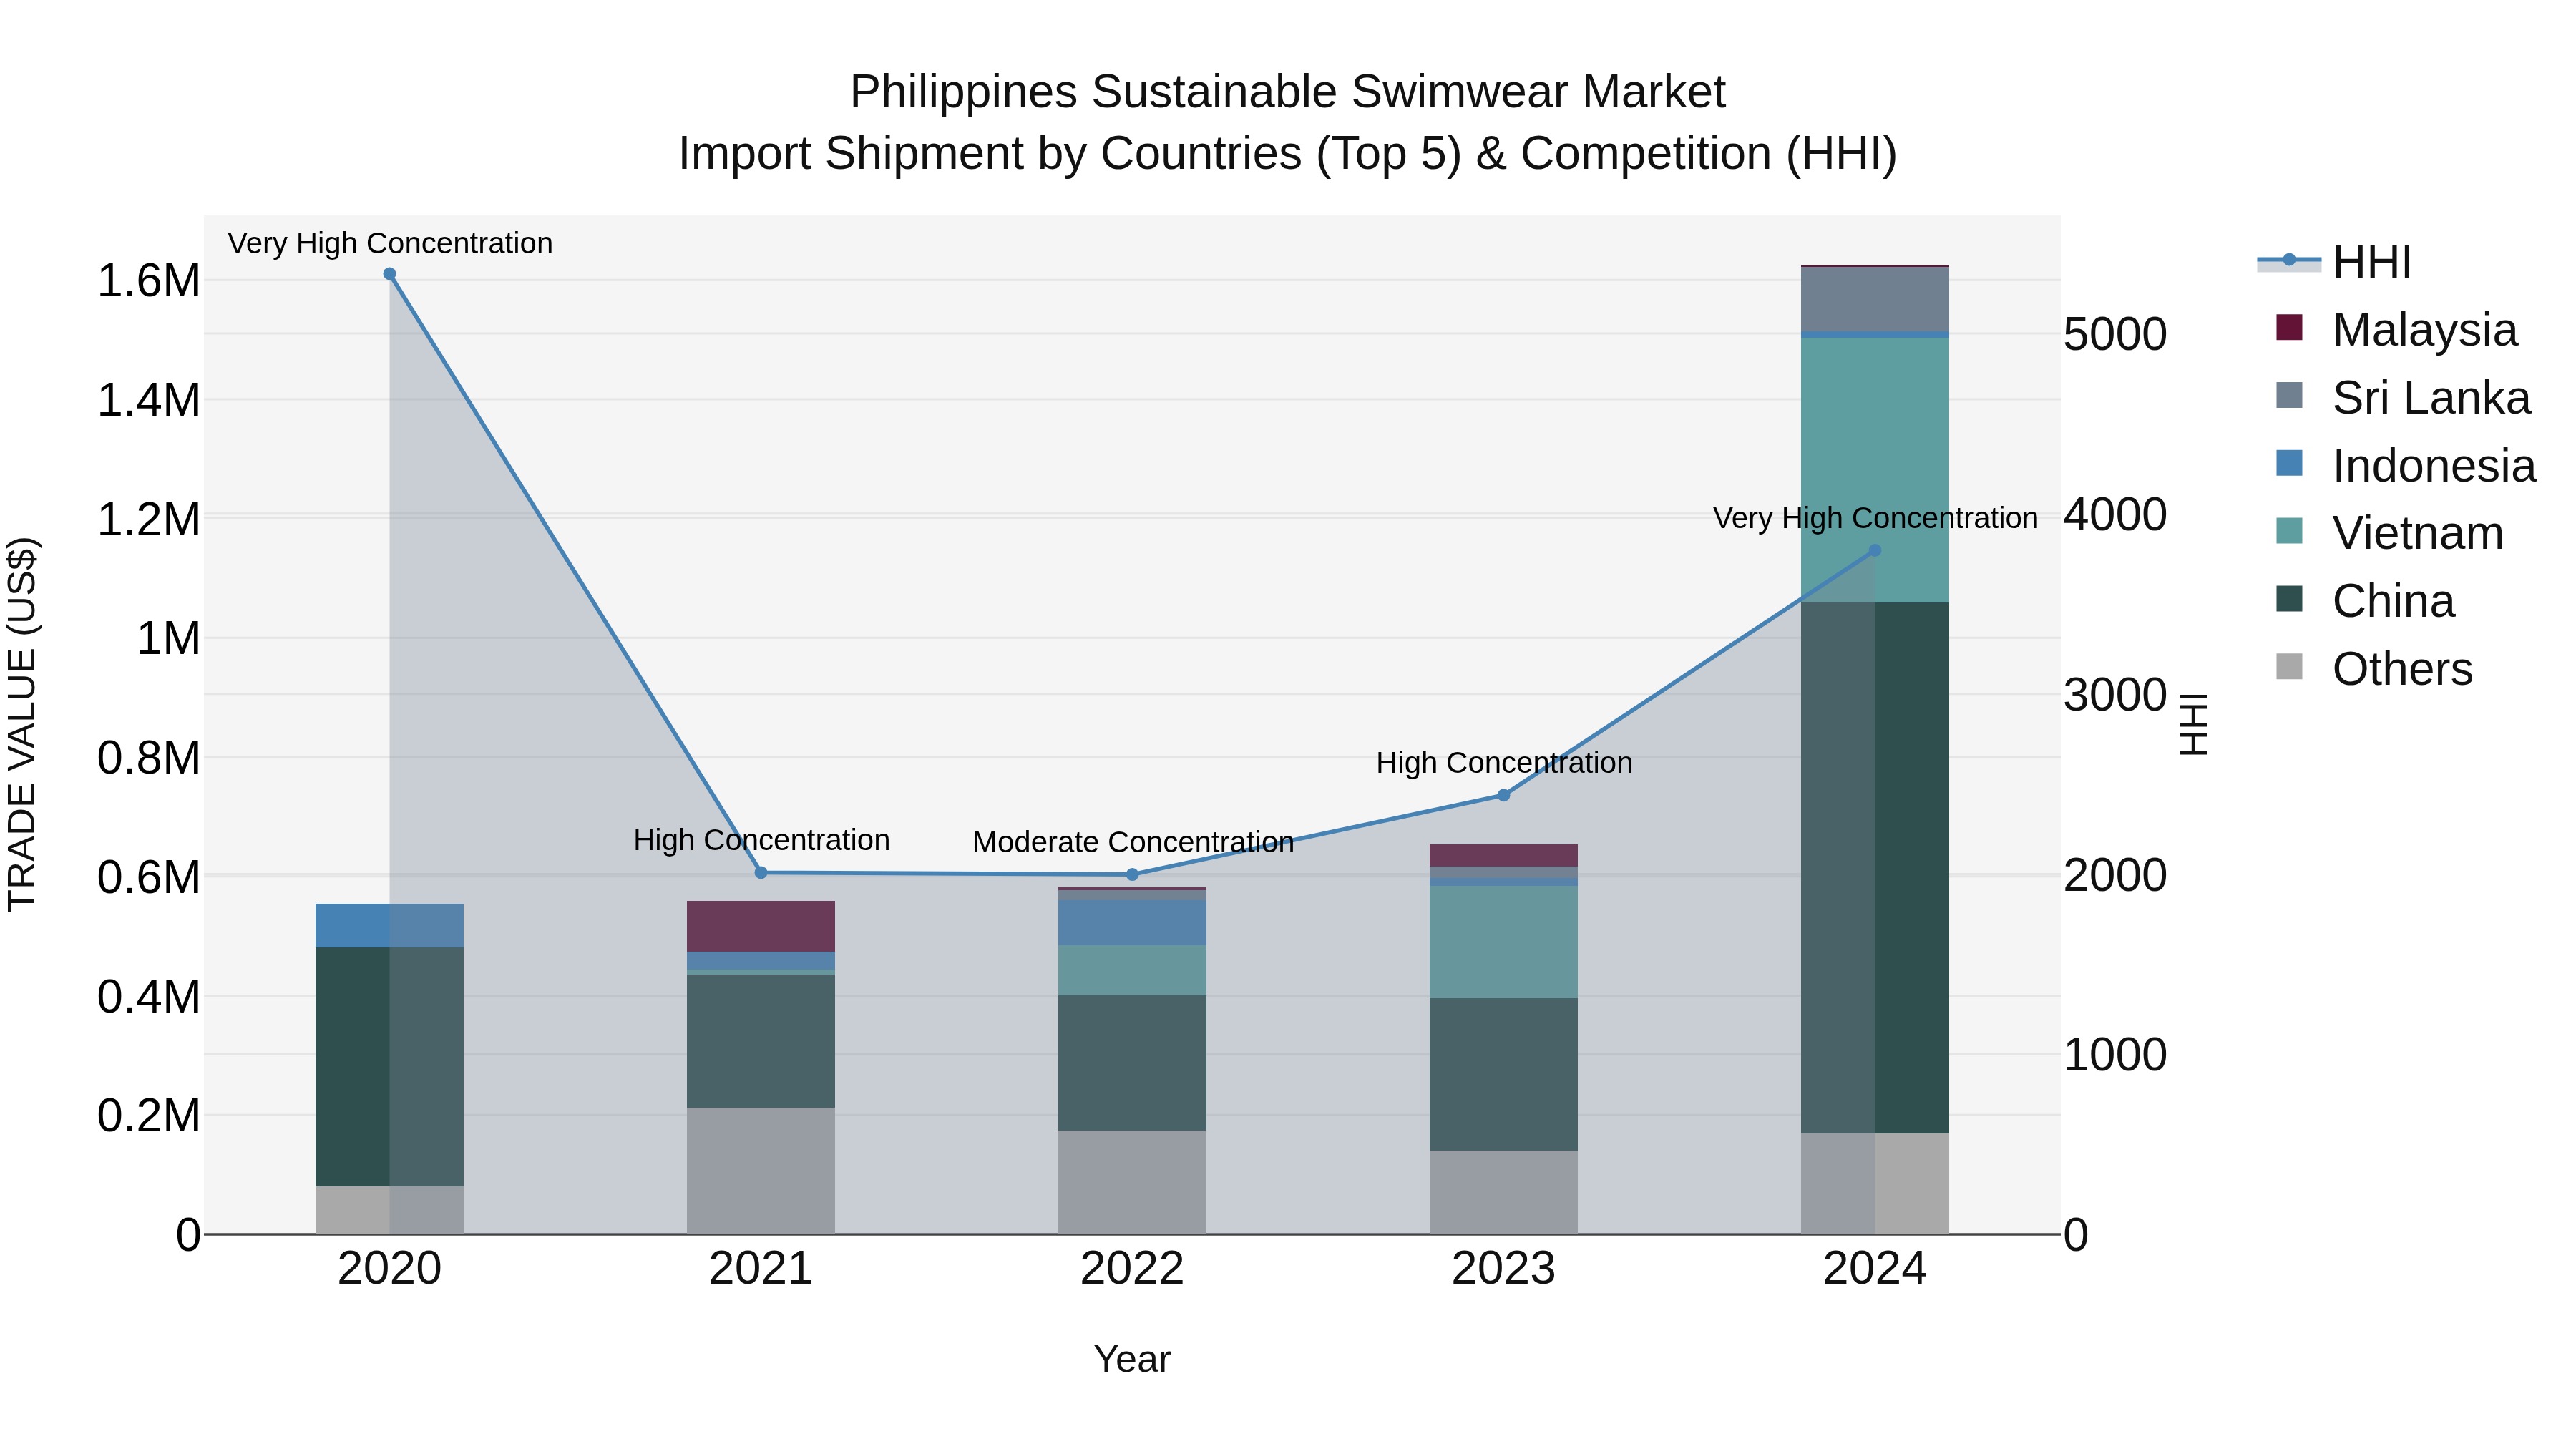Click the Vietnam segment of the 2023 bar

coord(1503,942)
